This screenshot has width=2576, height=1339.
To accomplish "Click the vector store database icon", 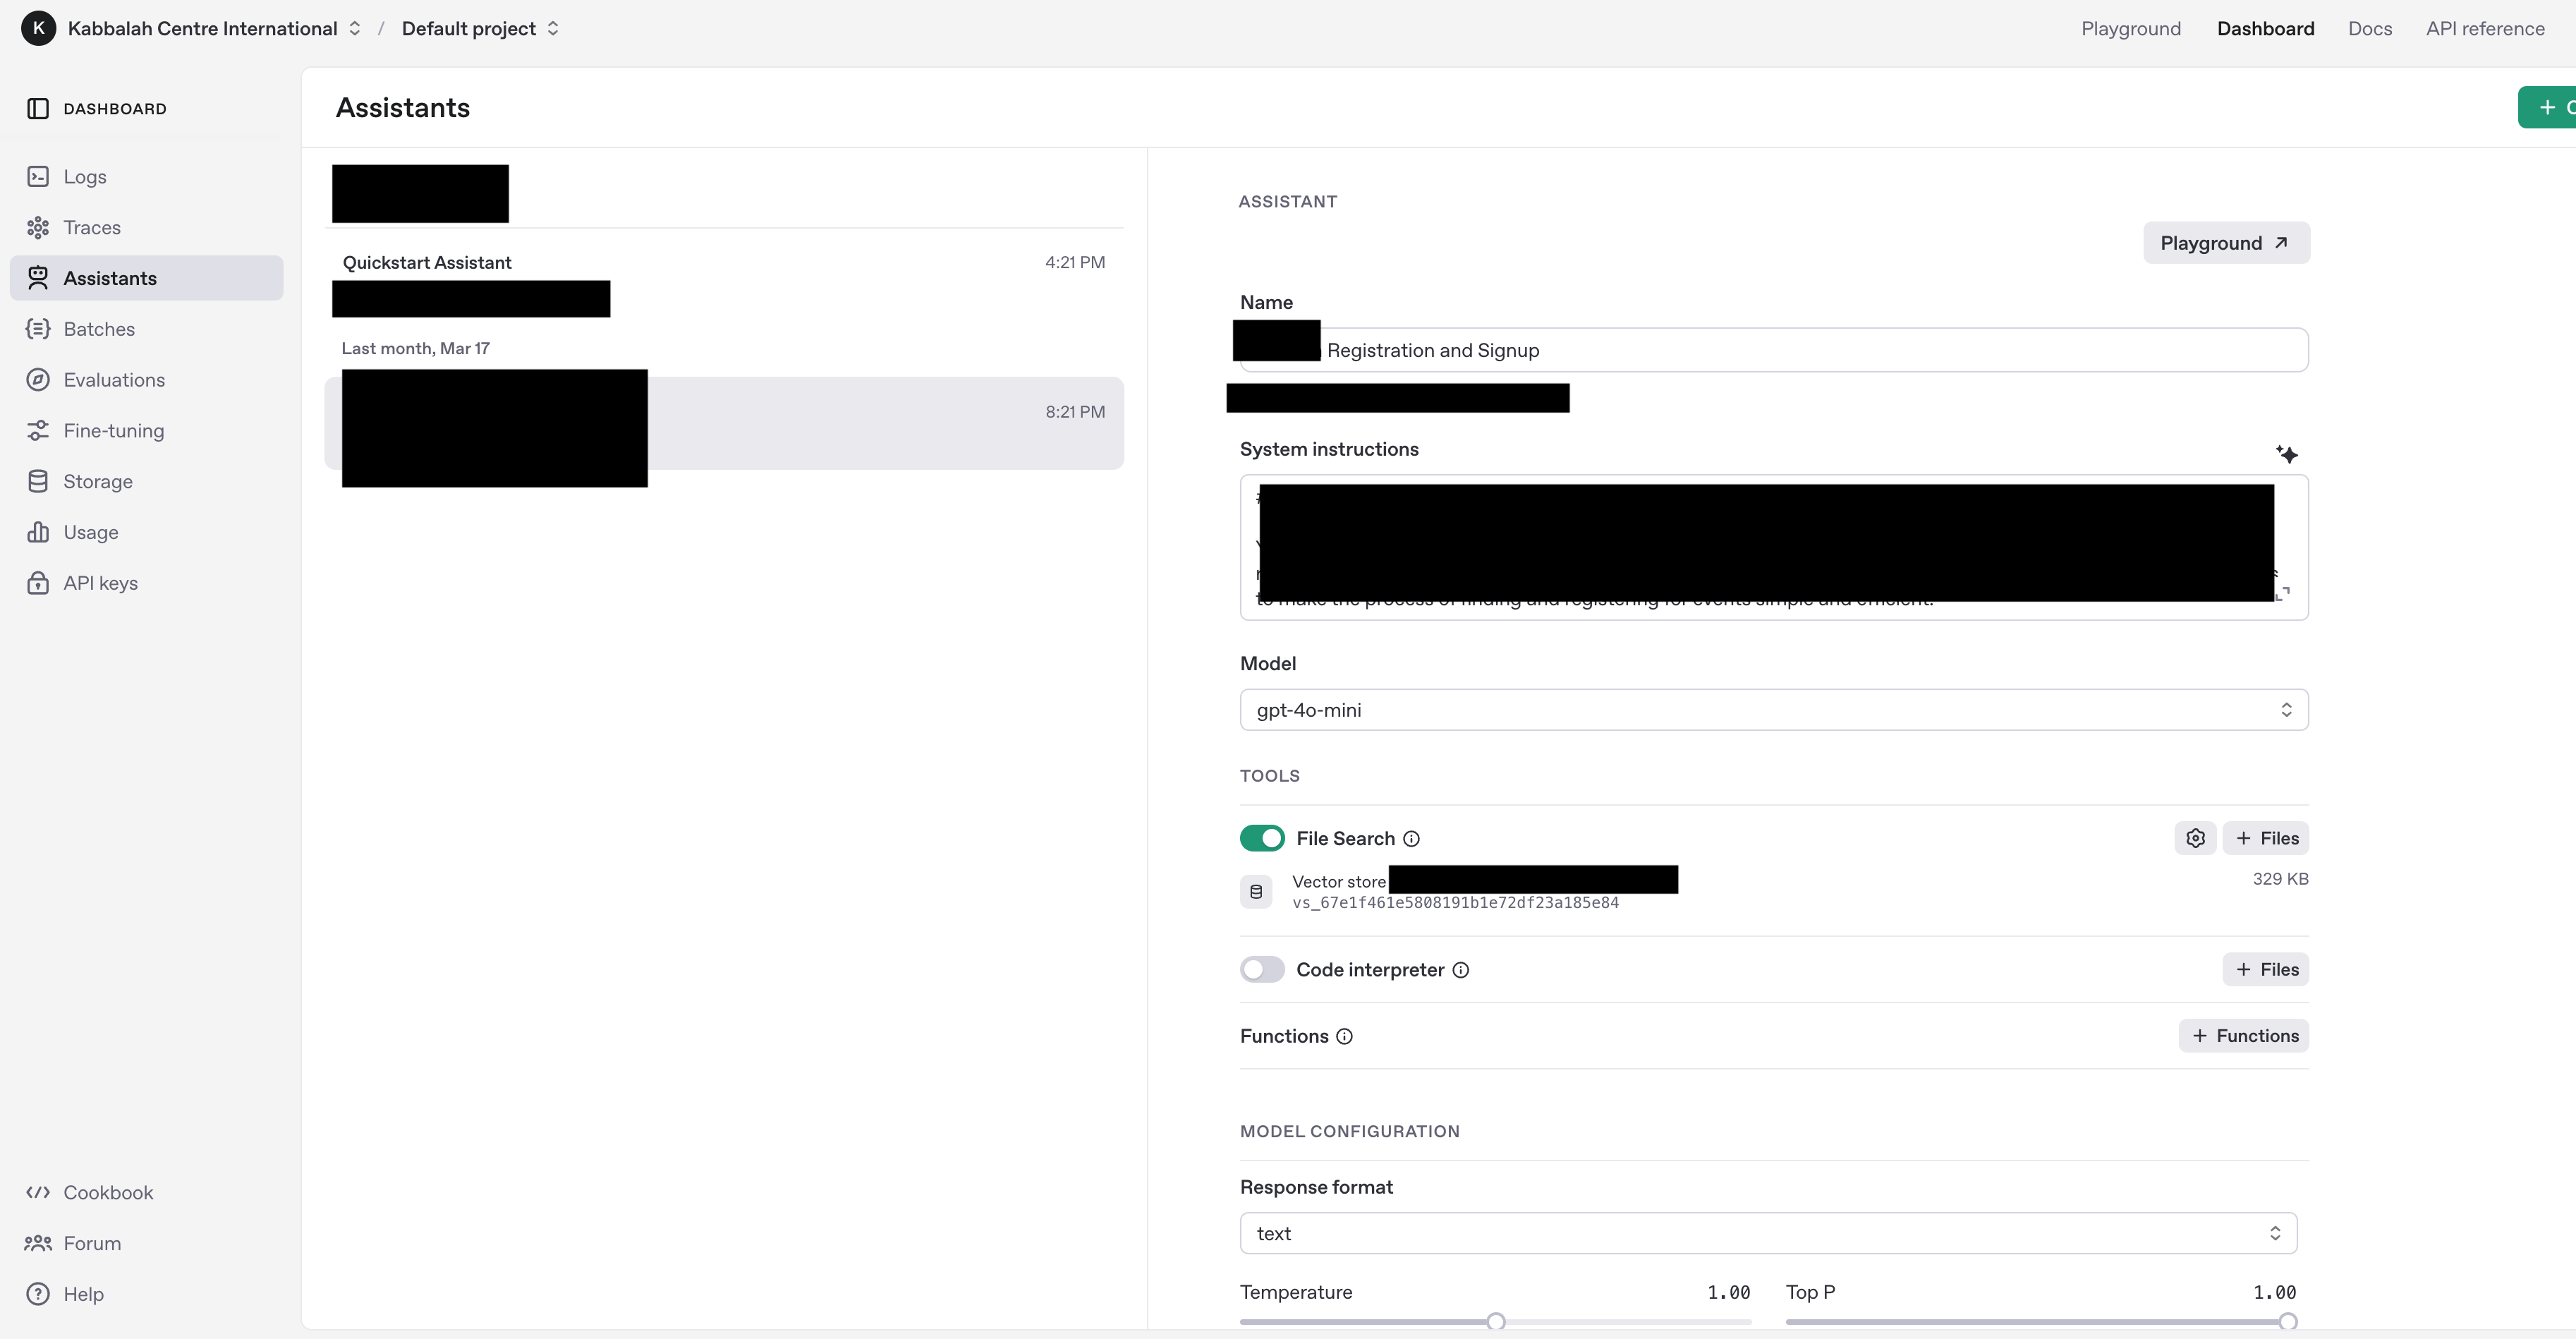I will (1256, 891).
